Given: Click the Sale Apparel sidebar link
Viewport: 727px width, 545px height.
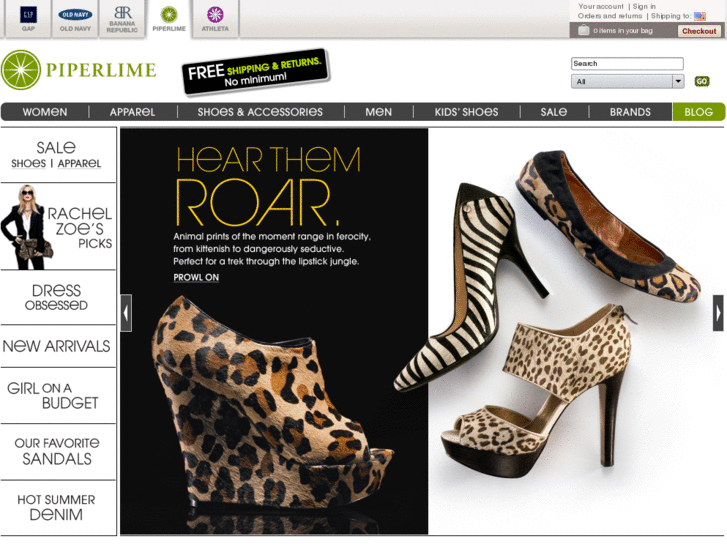Looking at the screenshot, I should tap(79, 163).
